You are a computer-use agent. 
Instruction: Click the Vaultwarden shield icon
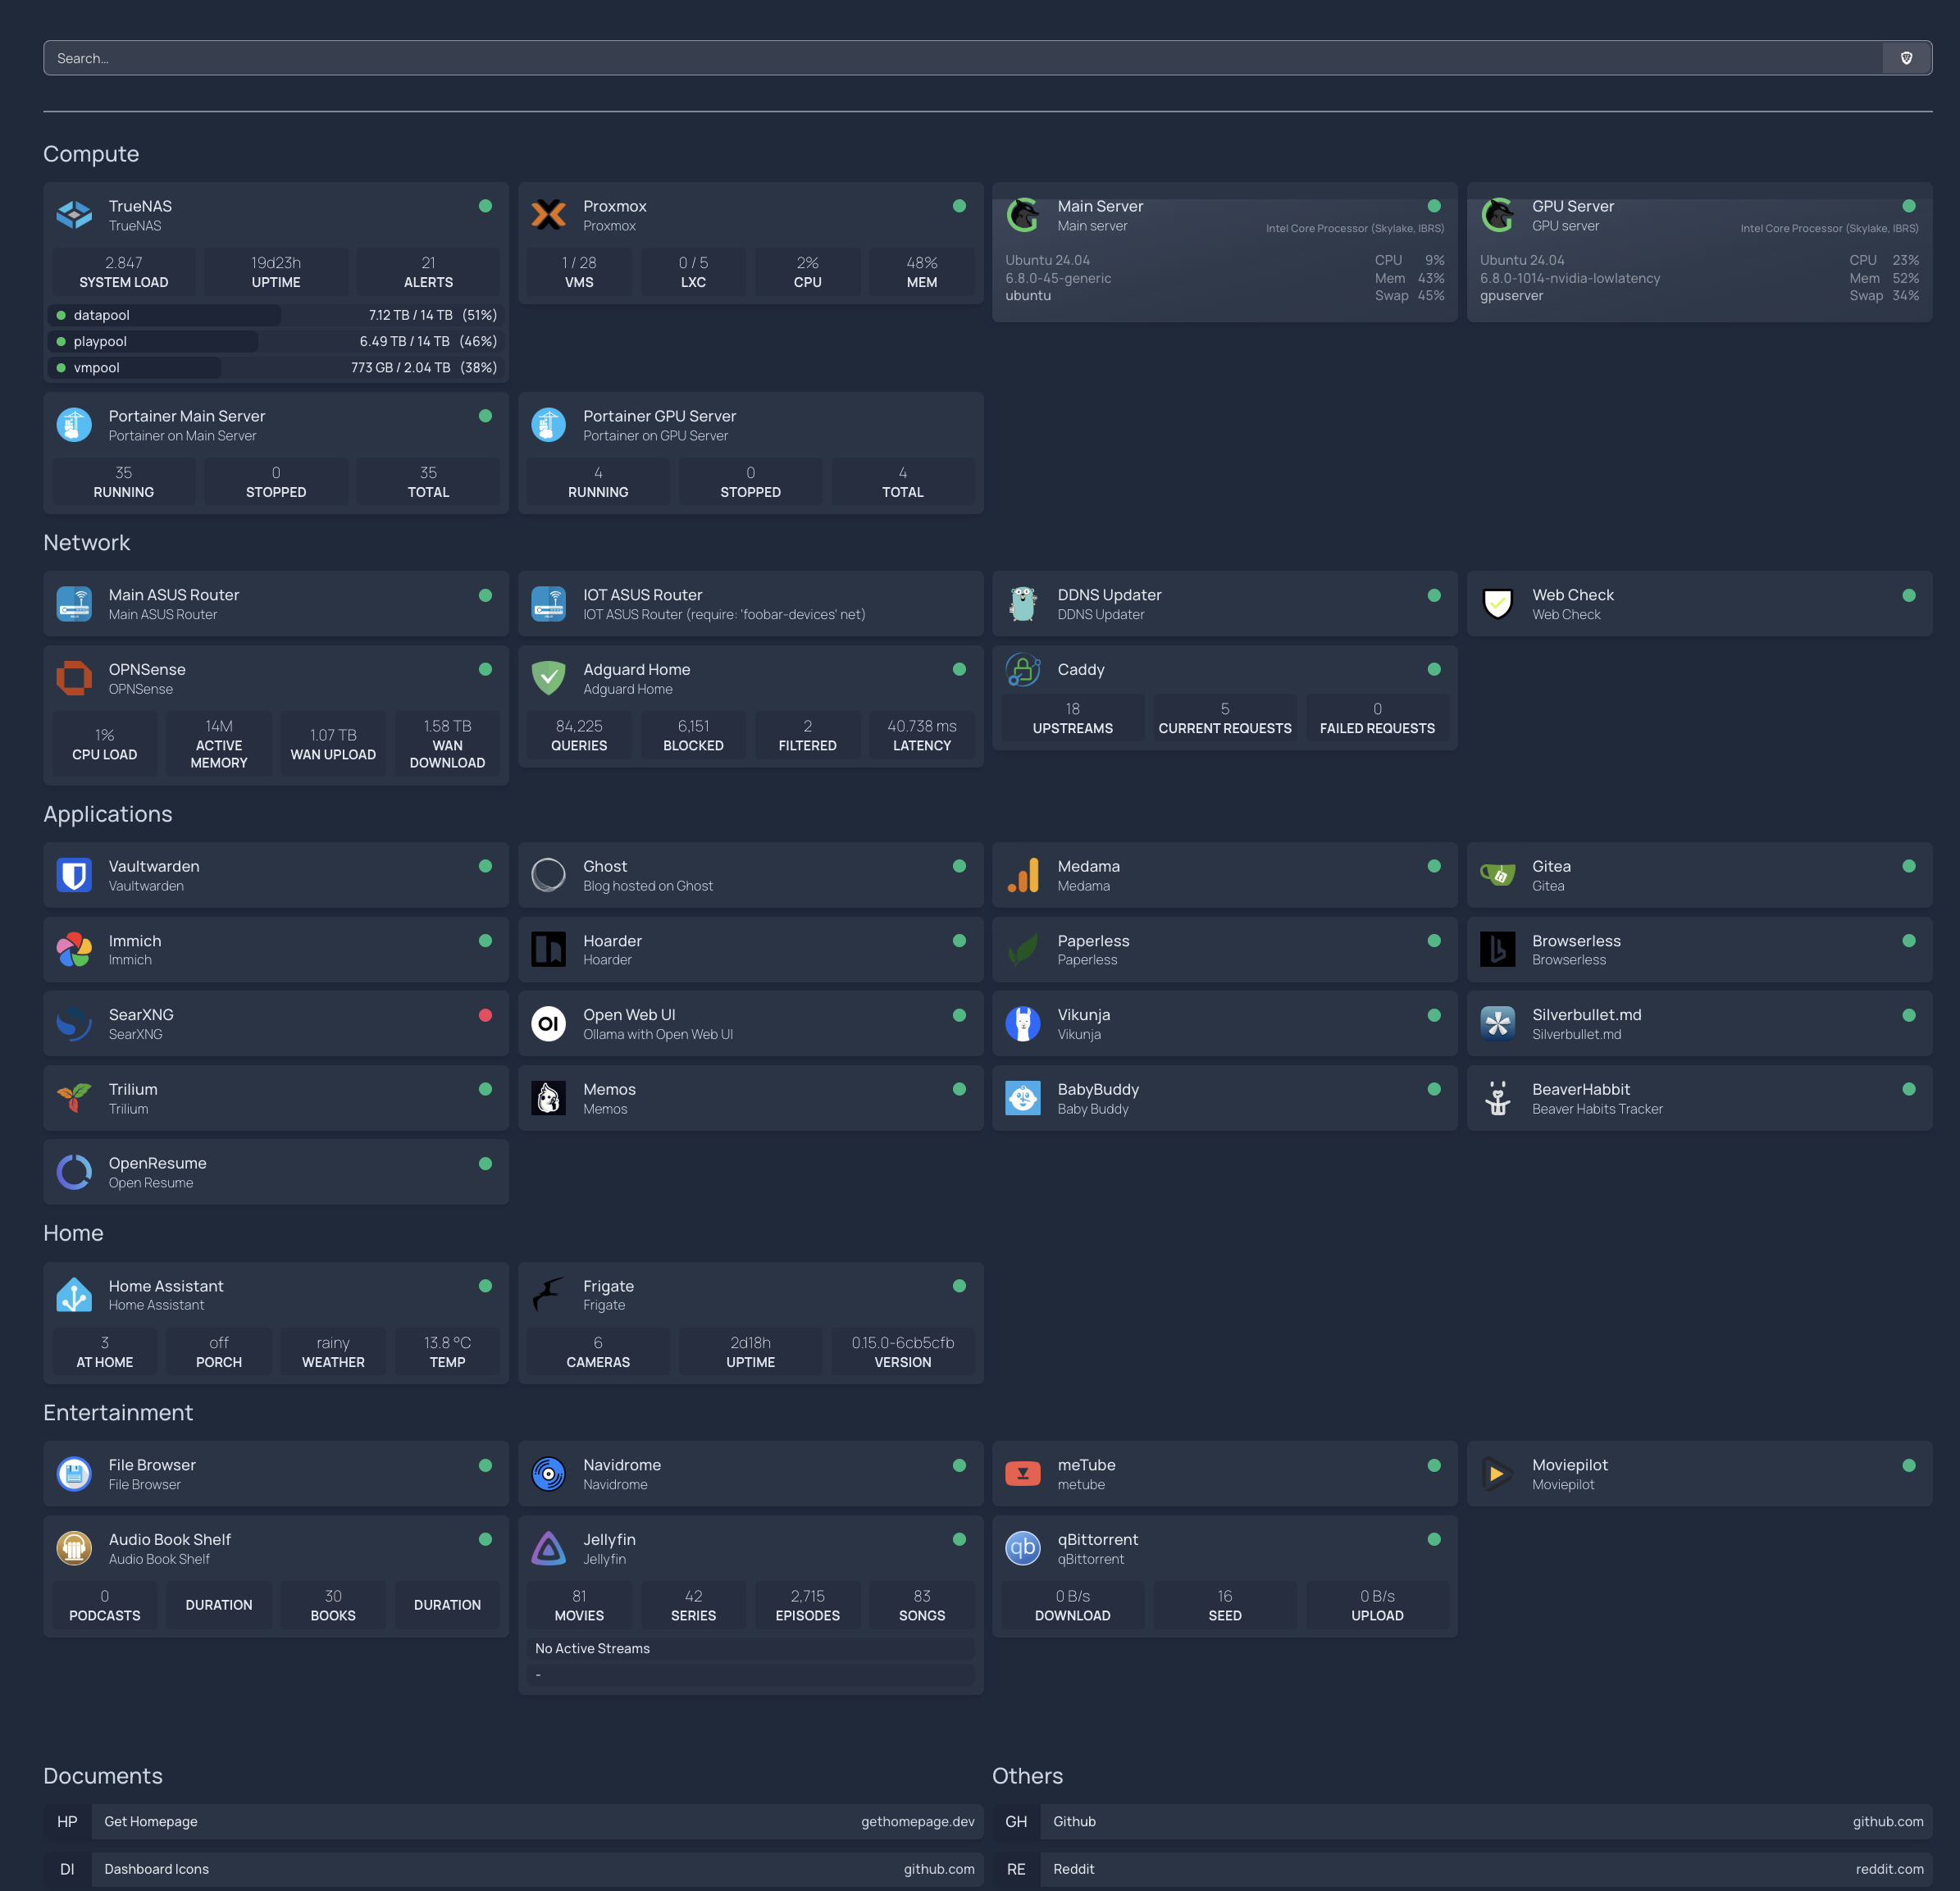[x=74, y=875]
